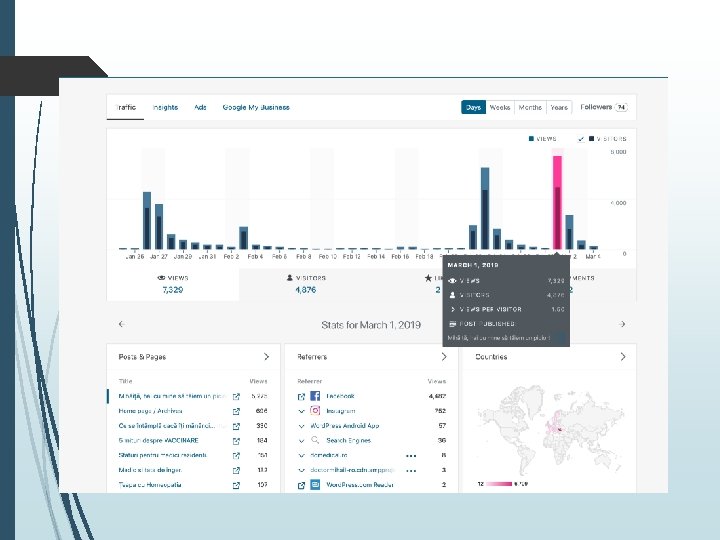Toggle the Visitors checkbox in chart legend
The height and width of the screenshot is (540, 720).
(x=581, y=139)
